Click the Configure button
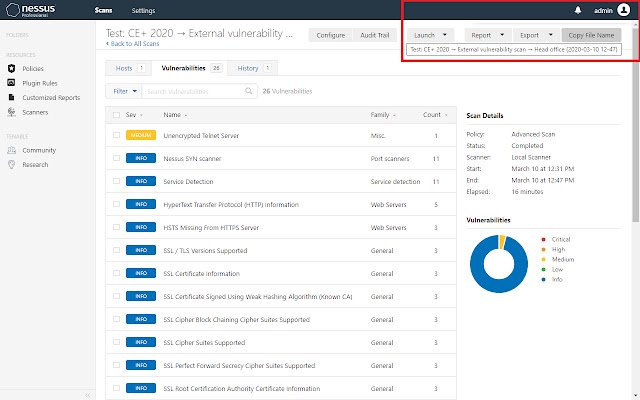Image resolution: width=640 pixels, height=400 pixels. [x=331, y=35]
